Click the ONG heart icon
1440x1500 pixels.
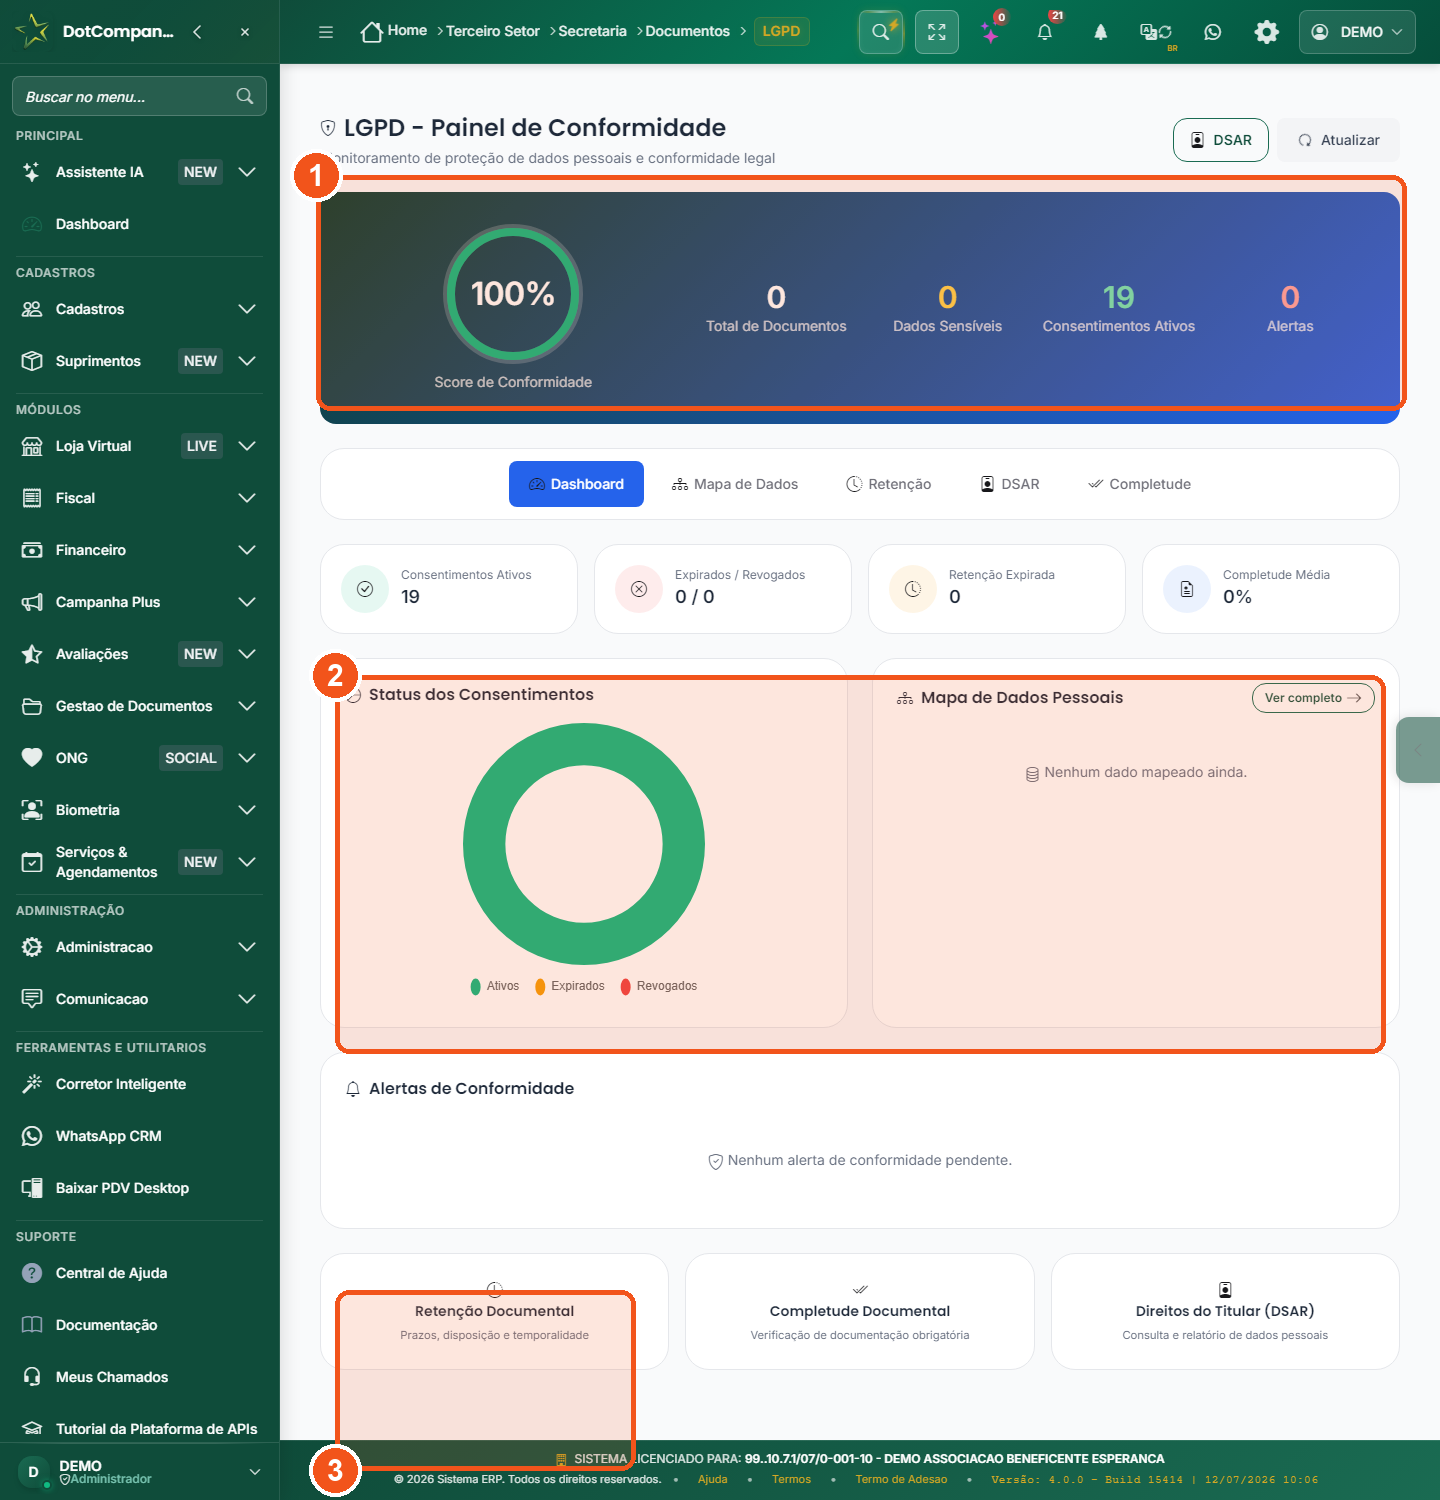32,758
